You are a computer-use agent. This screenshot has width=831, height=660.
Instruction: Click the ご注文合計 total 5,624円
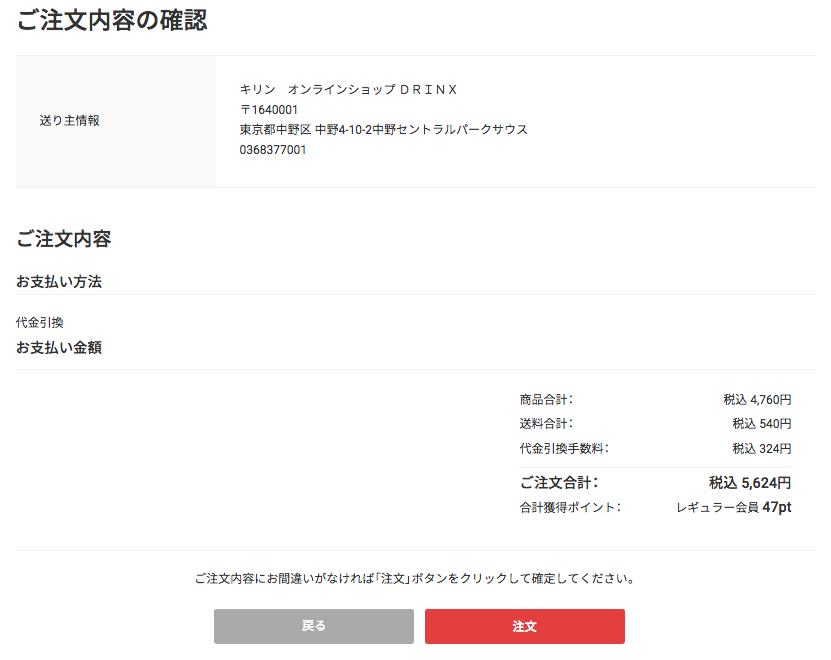coord(750,483)
